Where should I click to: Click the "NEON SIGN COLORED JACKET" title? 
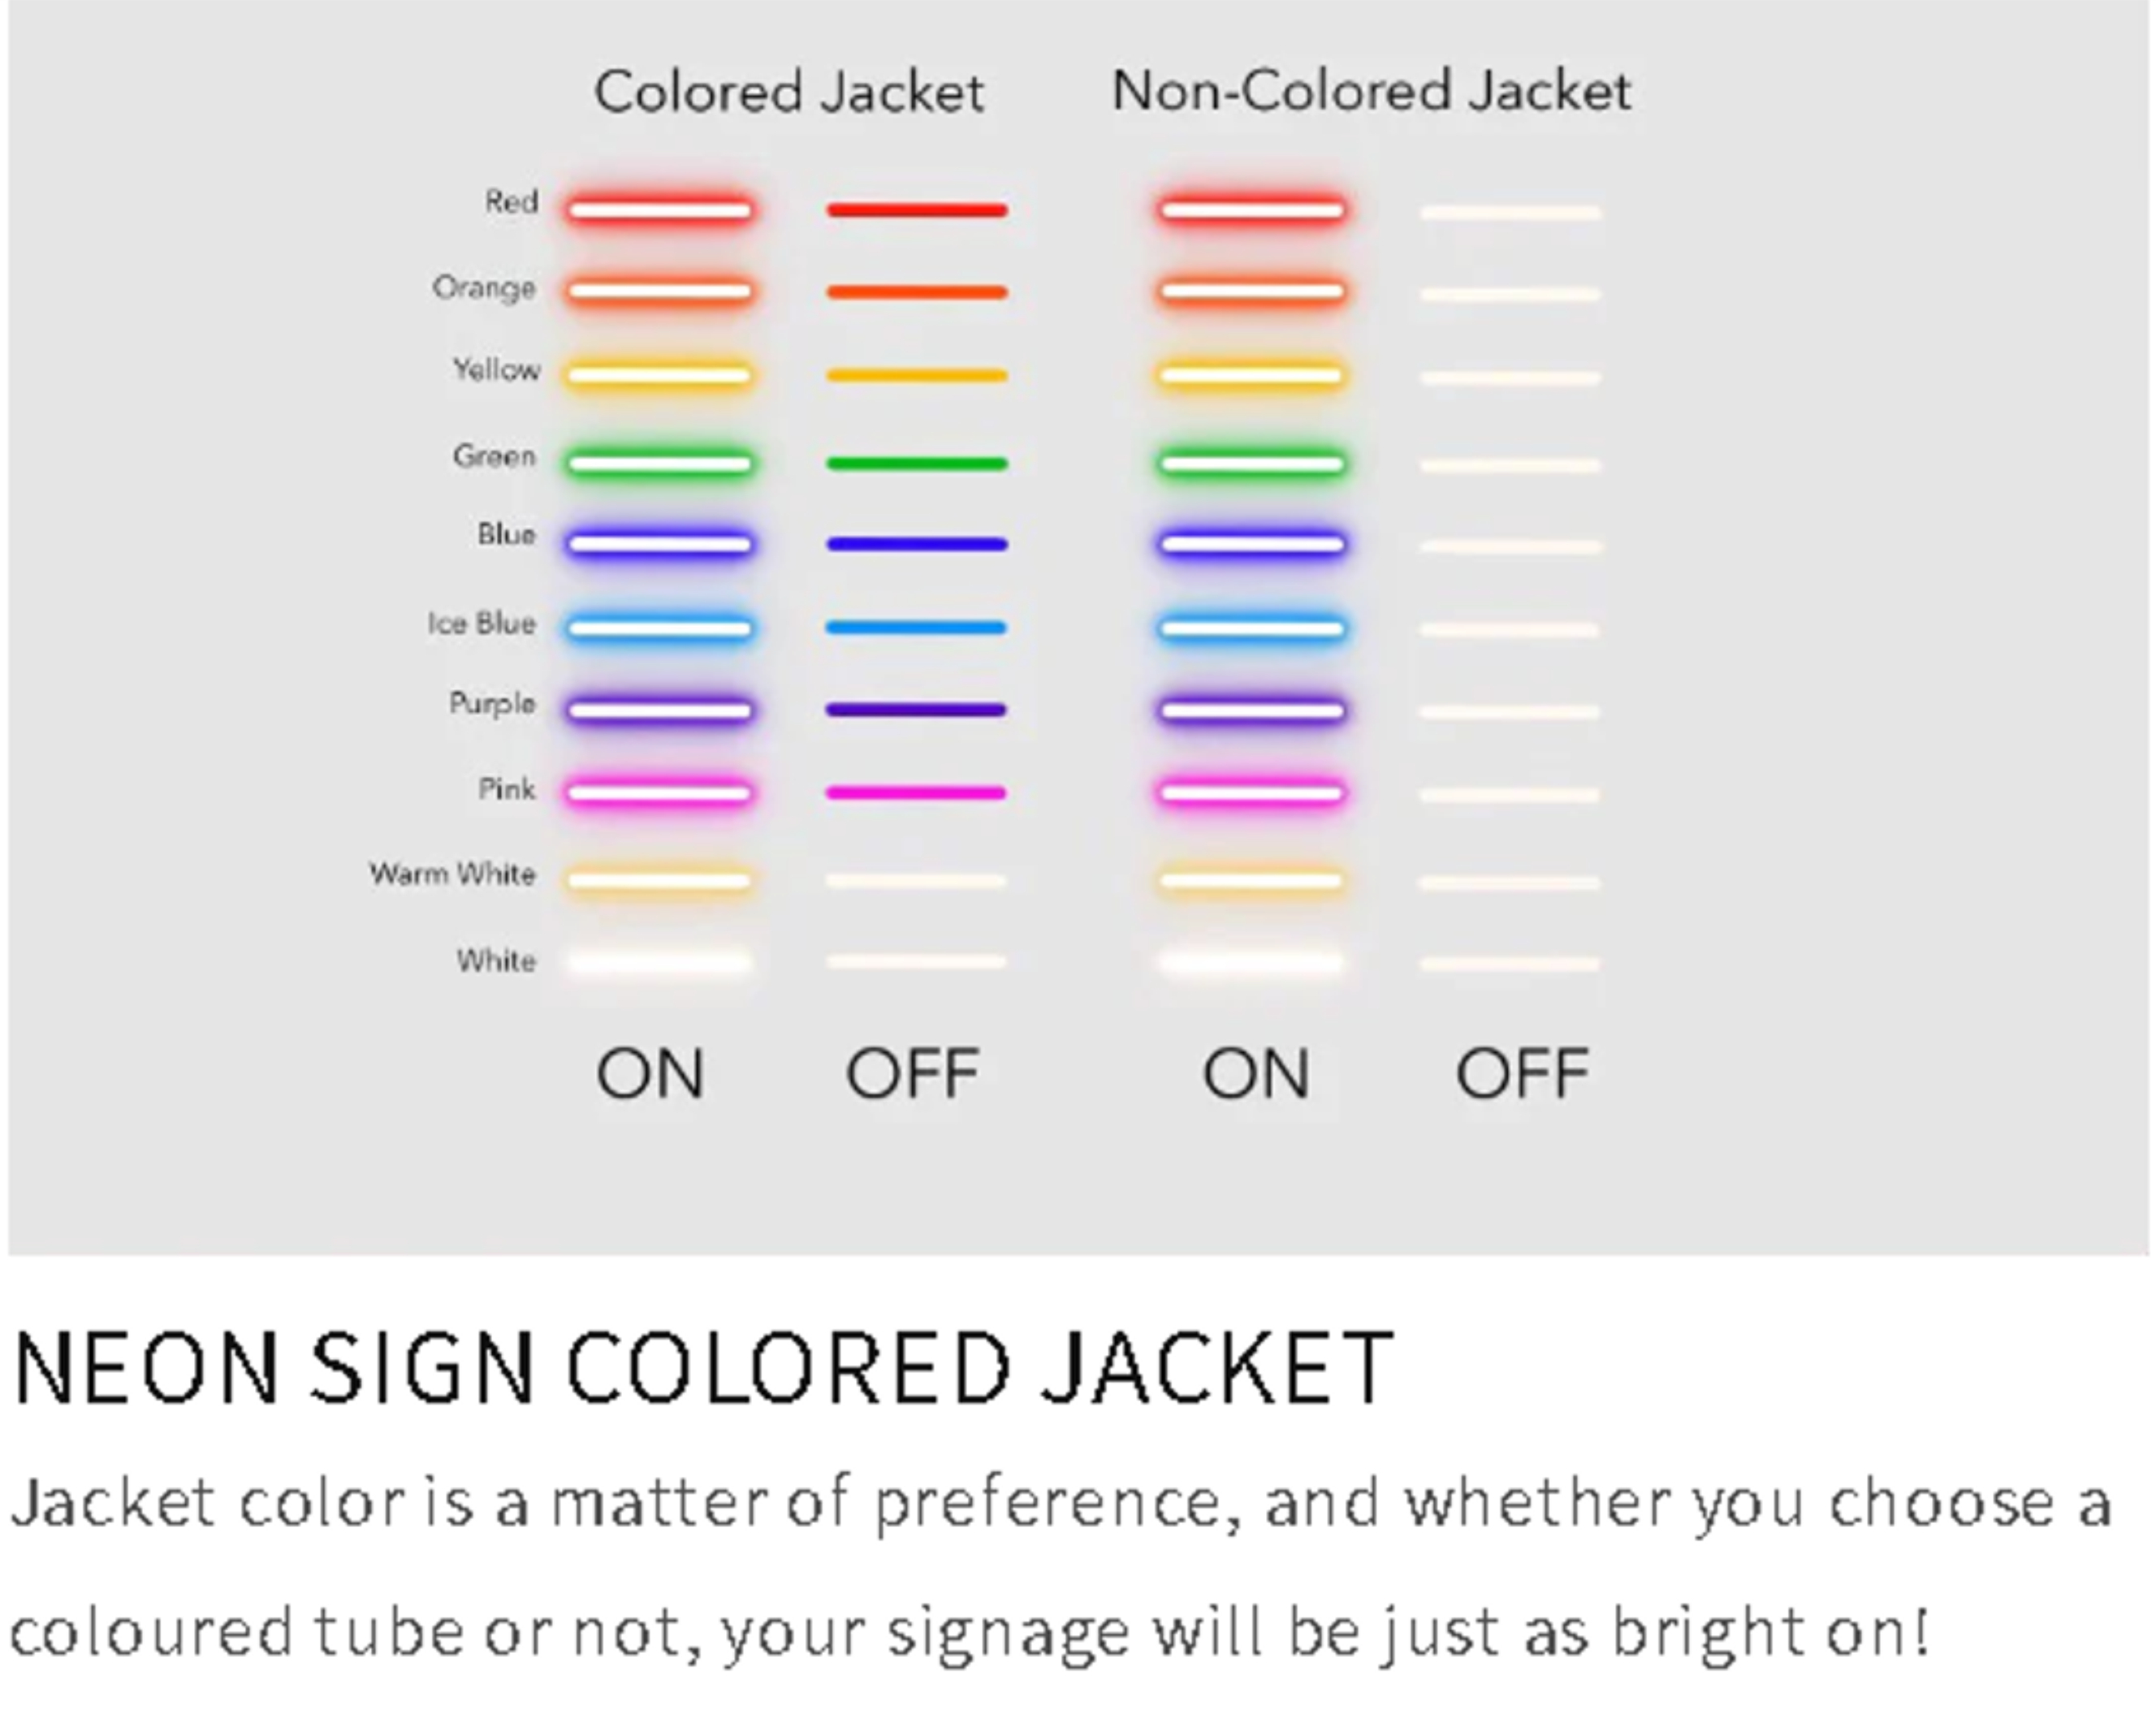(x=703, y=1367)
